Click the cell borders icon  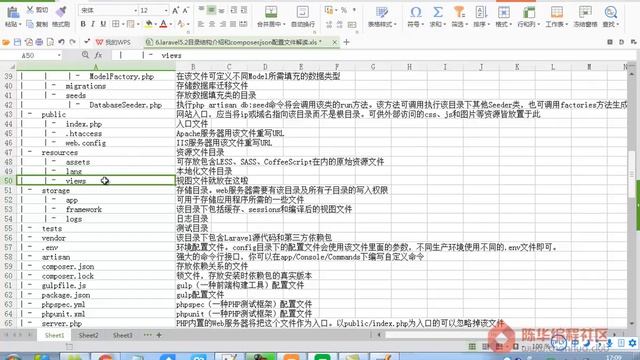coord(116,24)
